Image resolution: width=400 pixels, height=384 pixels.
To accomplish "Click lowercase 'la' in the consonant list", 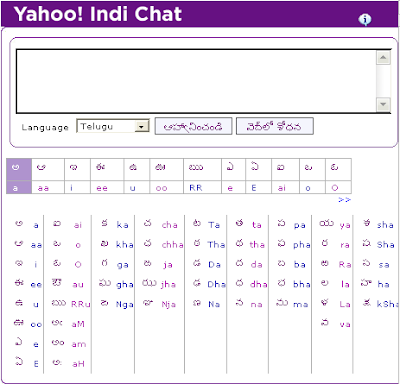I will point(345,285).
